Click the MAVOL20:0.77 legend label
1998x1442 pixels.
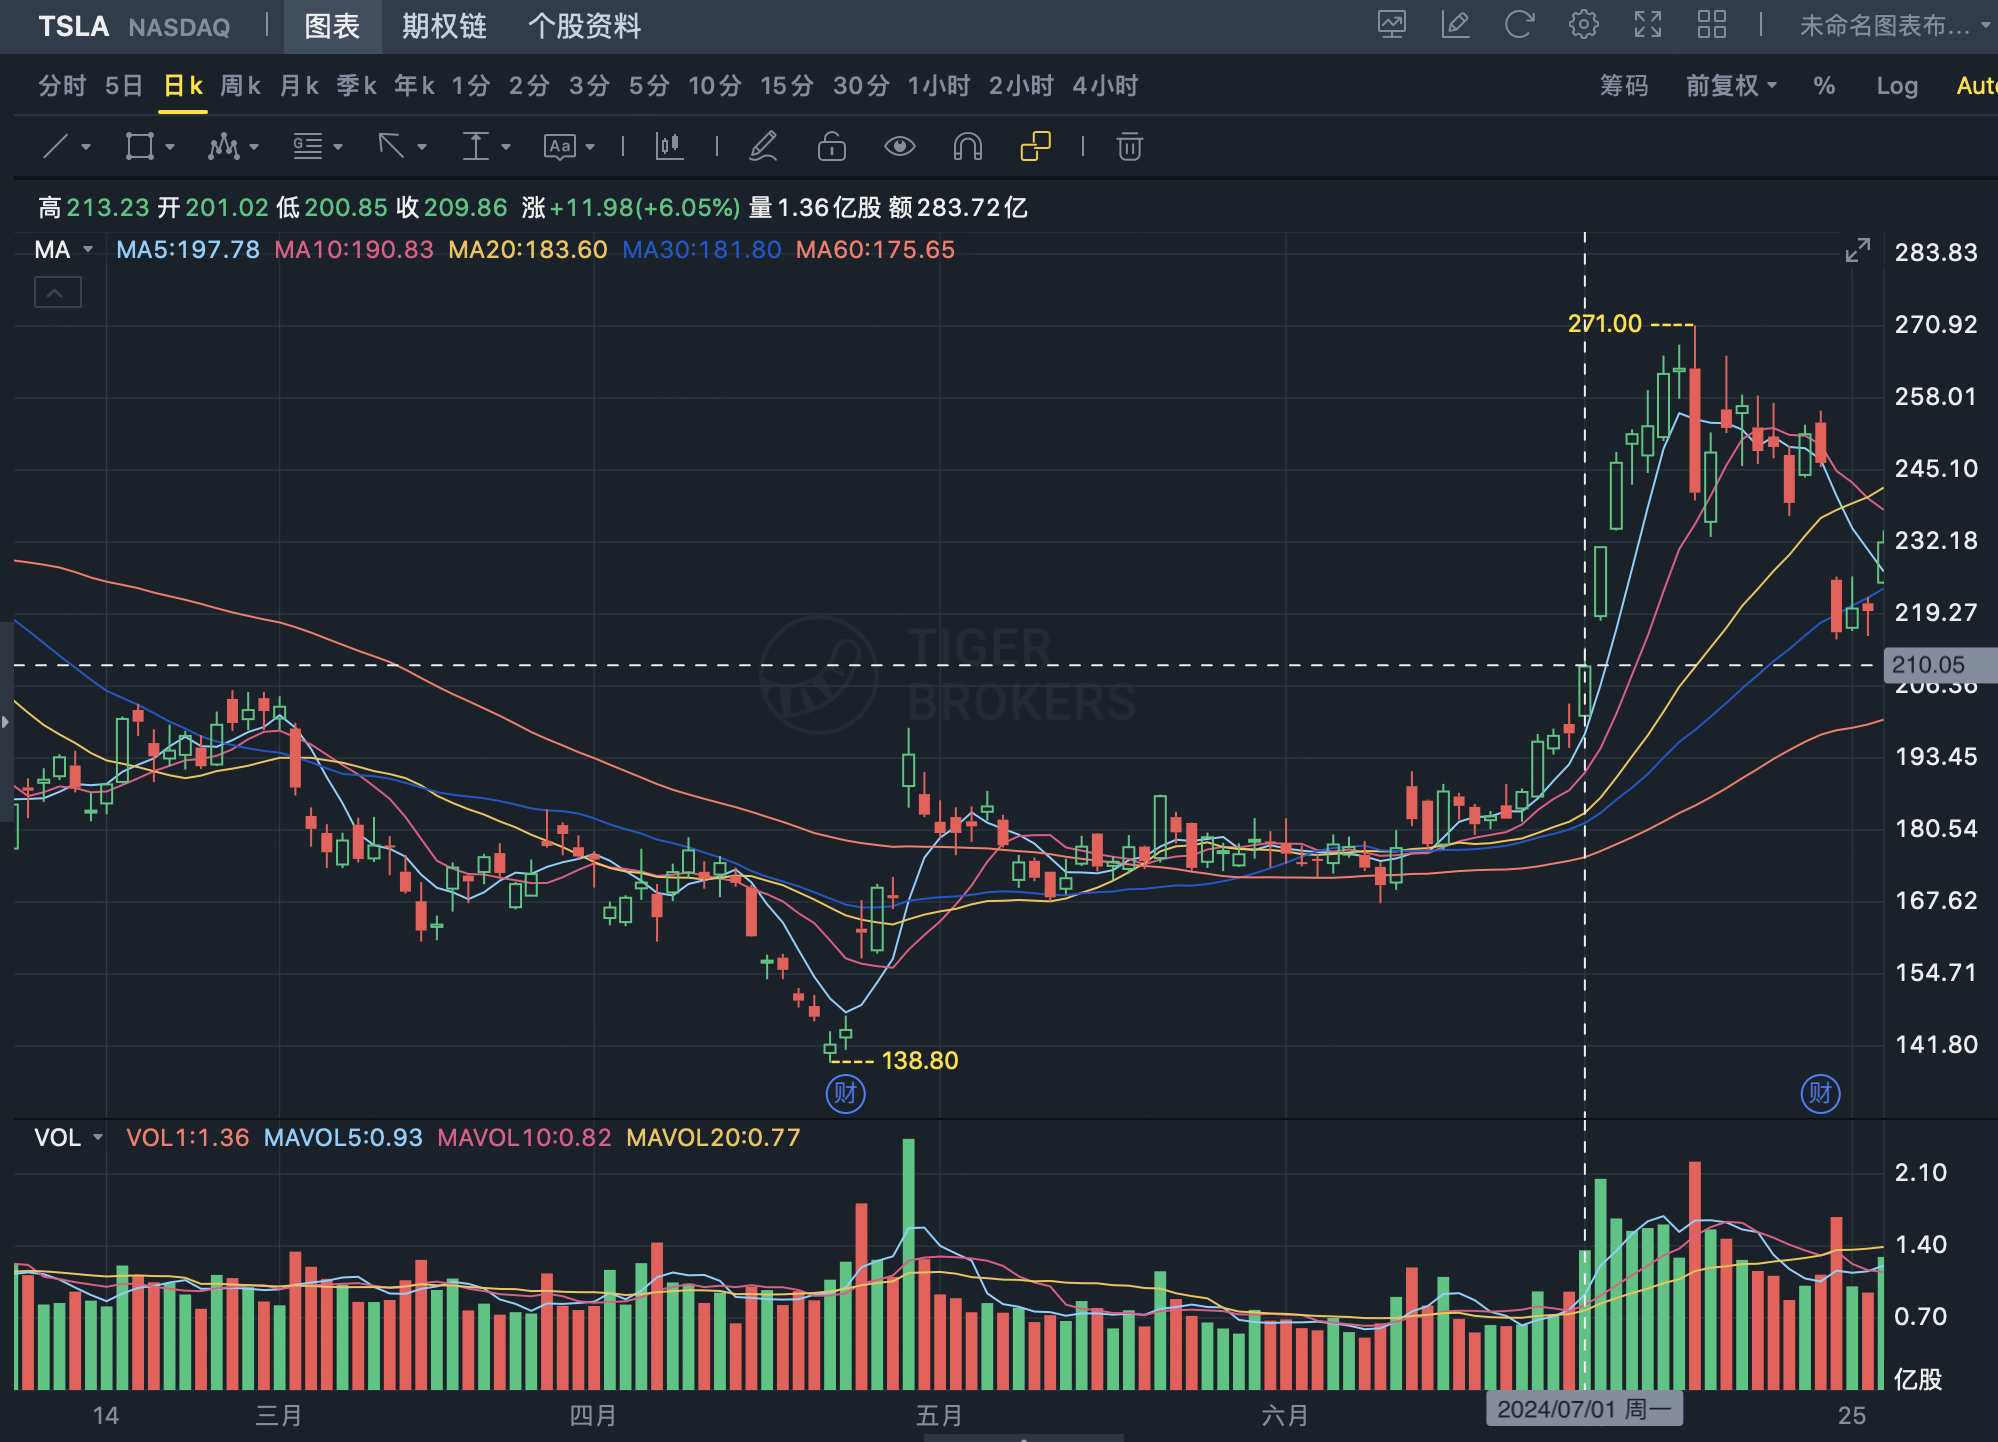tap(713, 1138)
